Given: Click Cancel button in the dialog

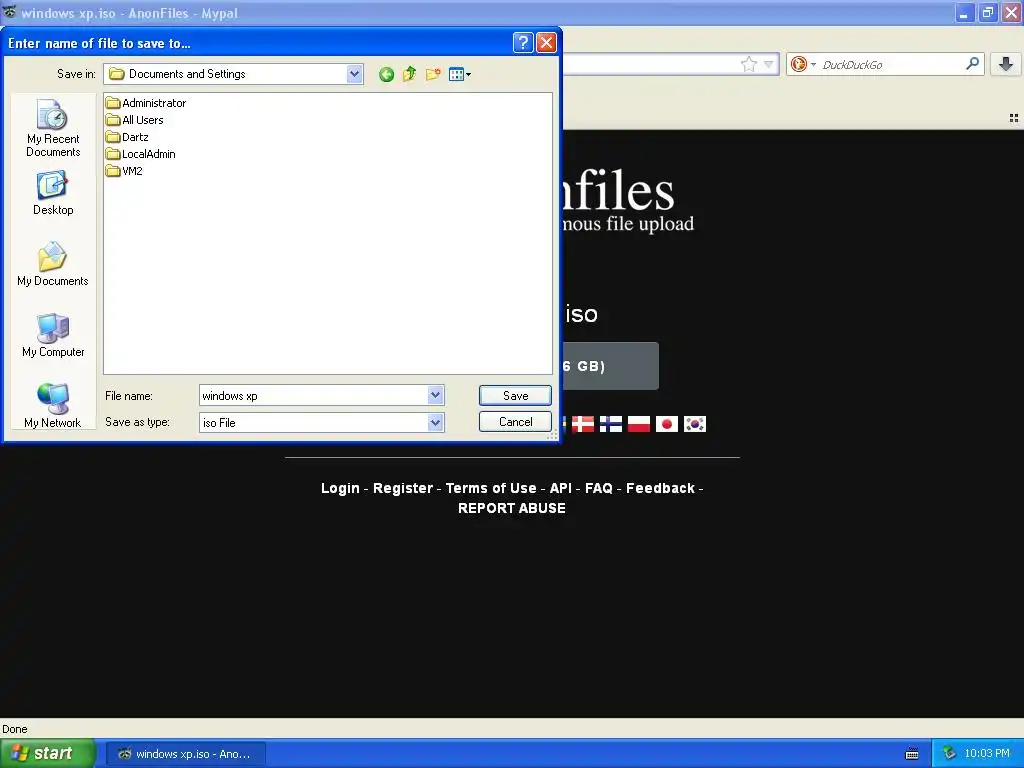Looking at the screenshot, I should [515, 422].
